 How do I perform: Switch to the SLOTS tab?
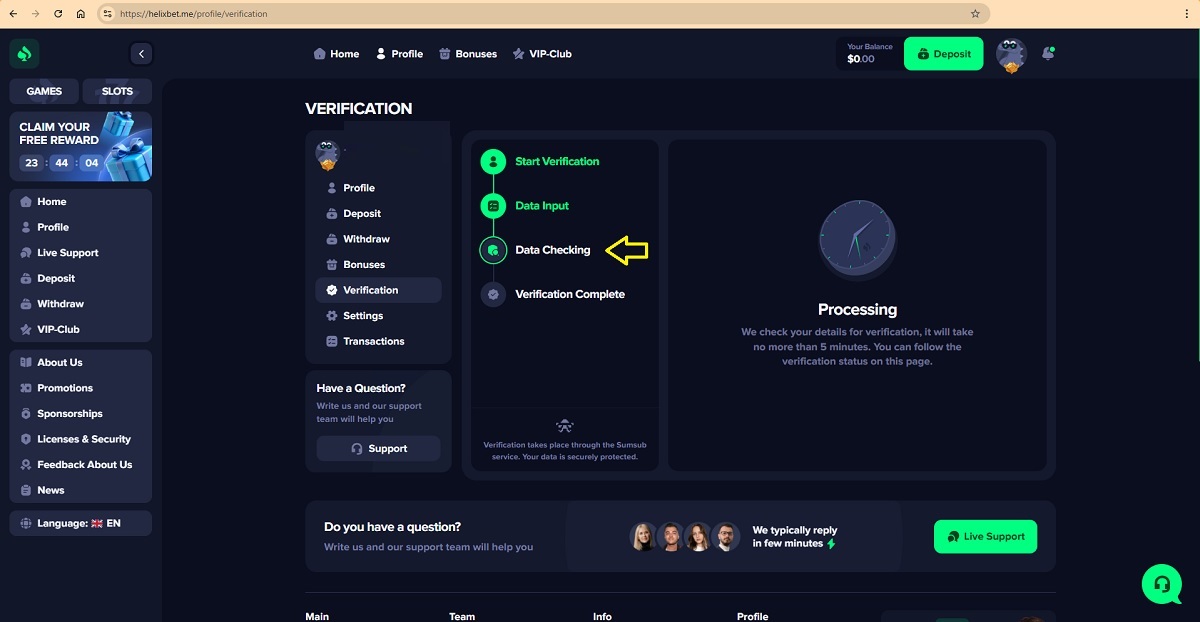coord(117,91)
